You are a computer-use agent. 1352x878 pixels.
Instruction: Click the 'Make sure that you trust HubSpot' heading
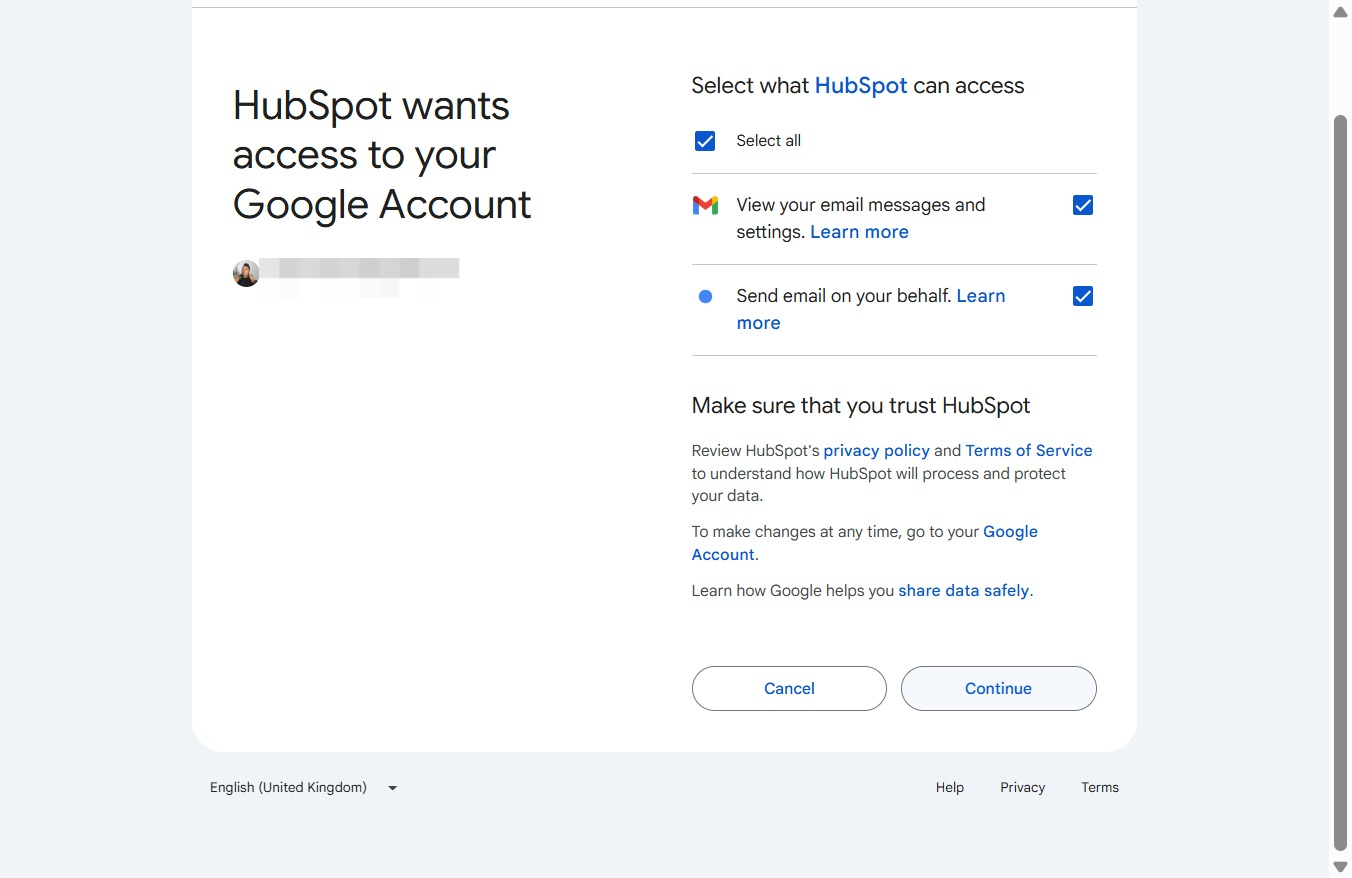click(x=861, y=406)
